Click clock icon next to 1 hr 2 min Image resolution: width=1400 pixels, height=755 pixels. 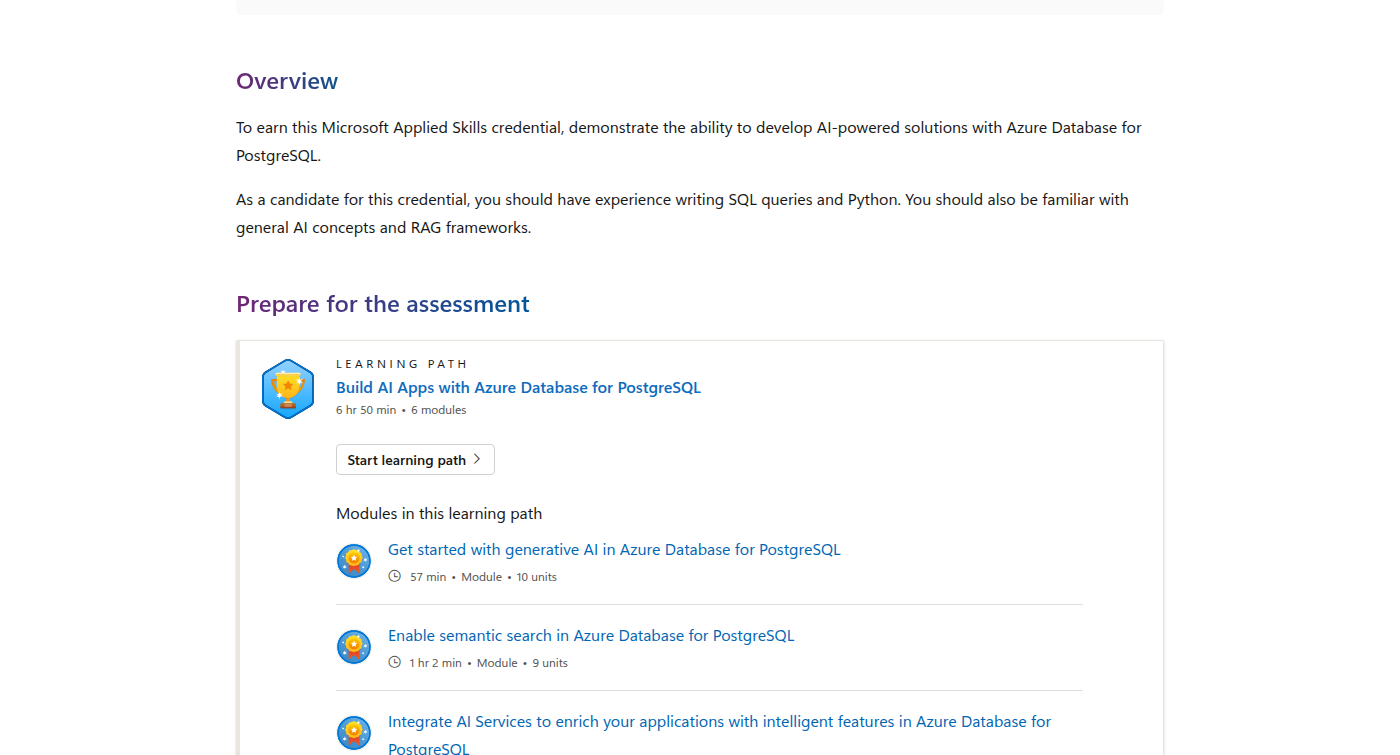coord(394,663)
